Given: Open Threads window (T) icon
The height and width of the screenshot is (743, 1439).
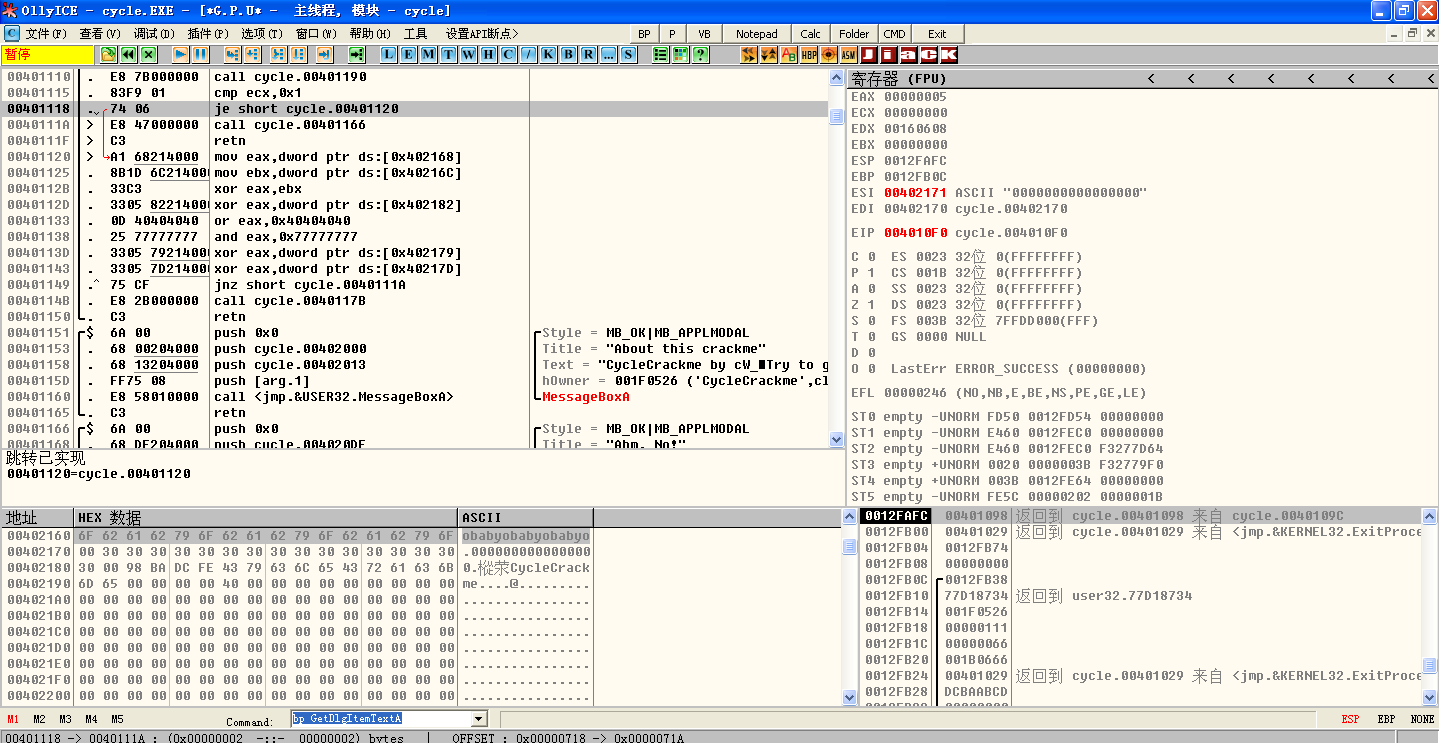Looking at the screenshot, I should click(x=448, y=54).
